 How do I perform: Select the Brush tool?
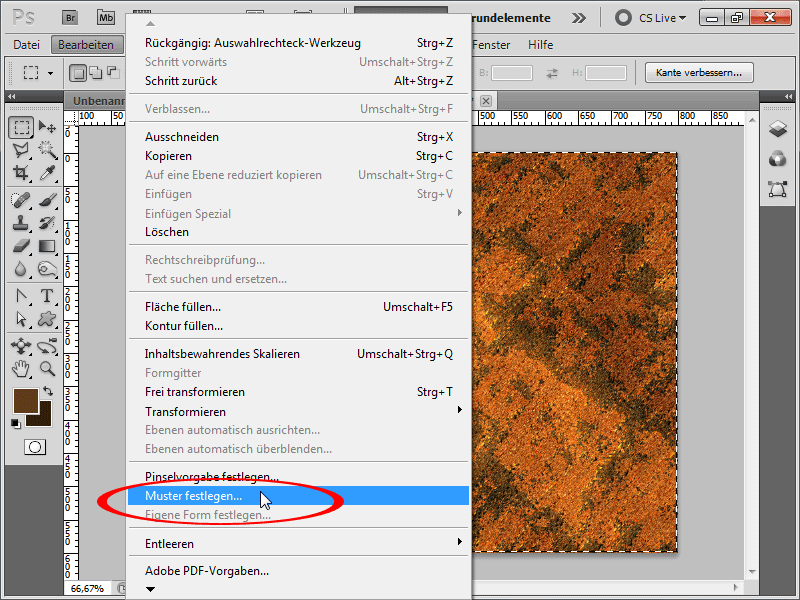(47, 200)
